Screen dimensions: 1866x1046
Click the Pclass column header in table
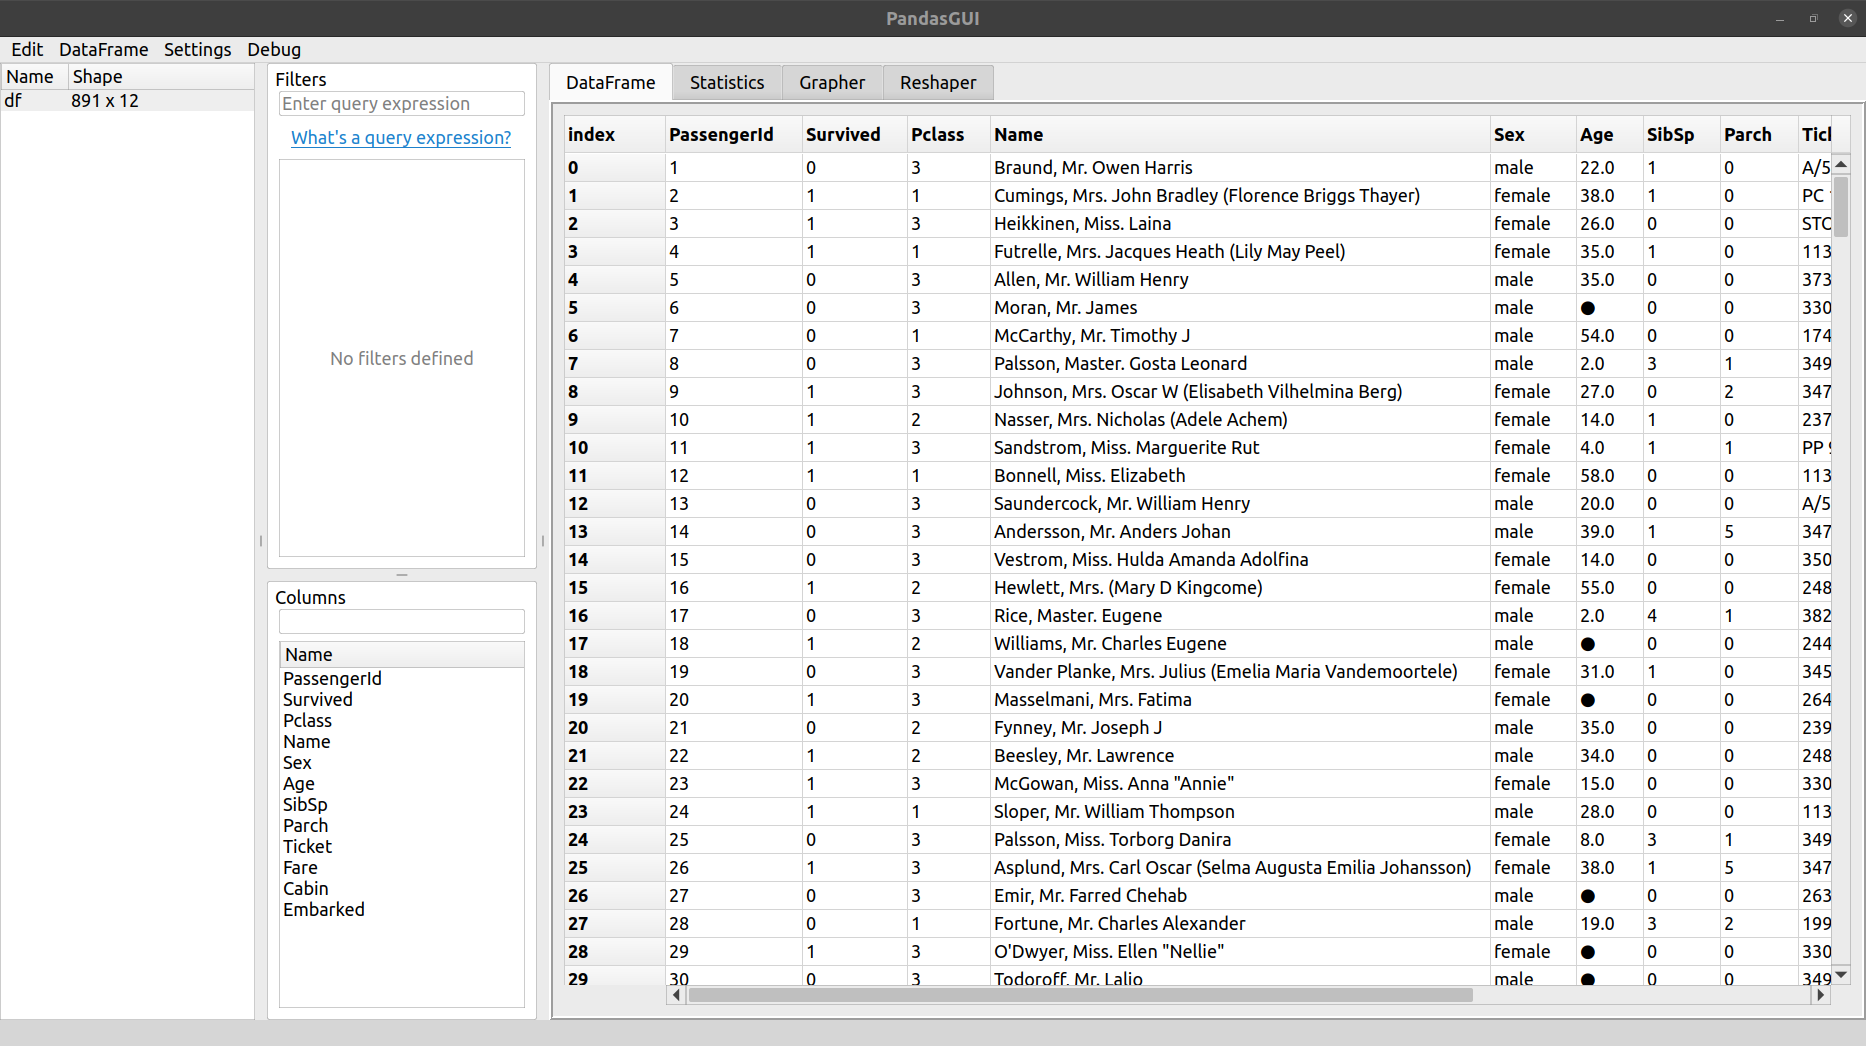click(949, 135)
